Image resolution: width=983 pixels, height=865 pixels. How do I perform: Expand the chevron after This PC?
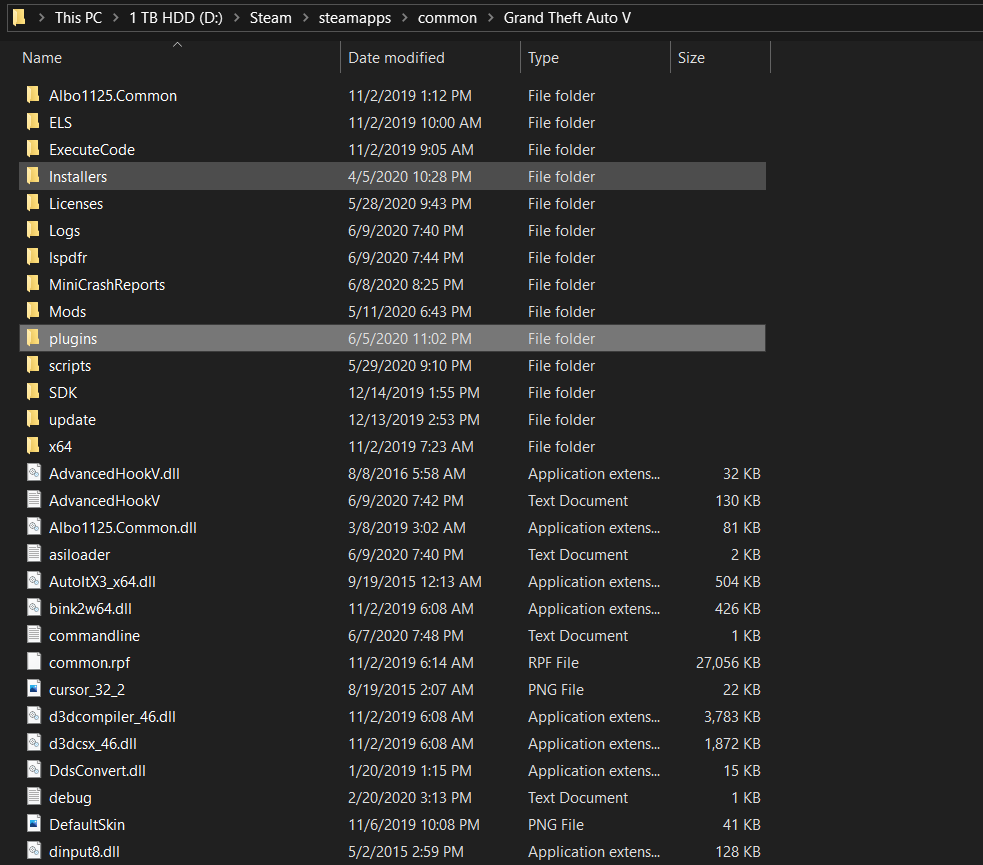116,18
